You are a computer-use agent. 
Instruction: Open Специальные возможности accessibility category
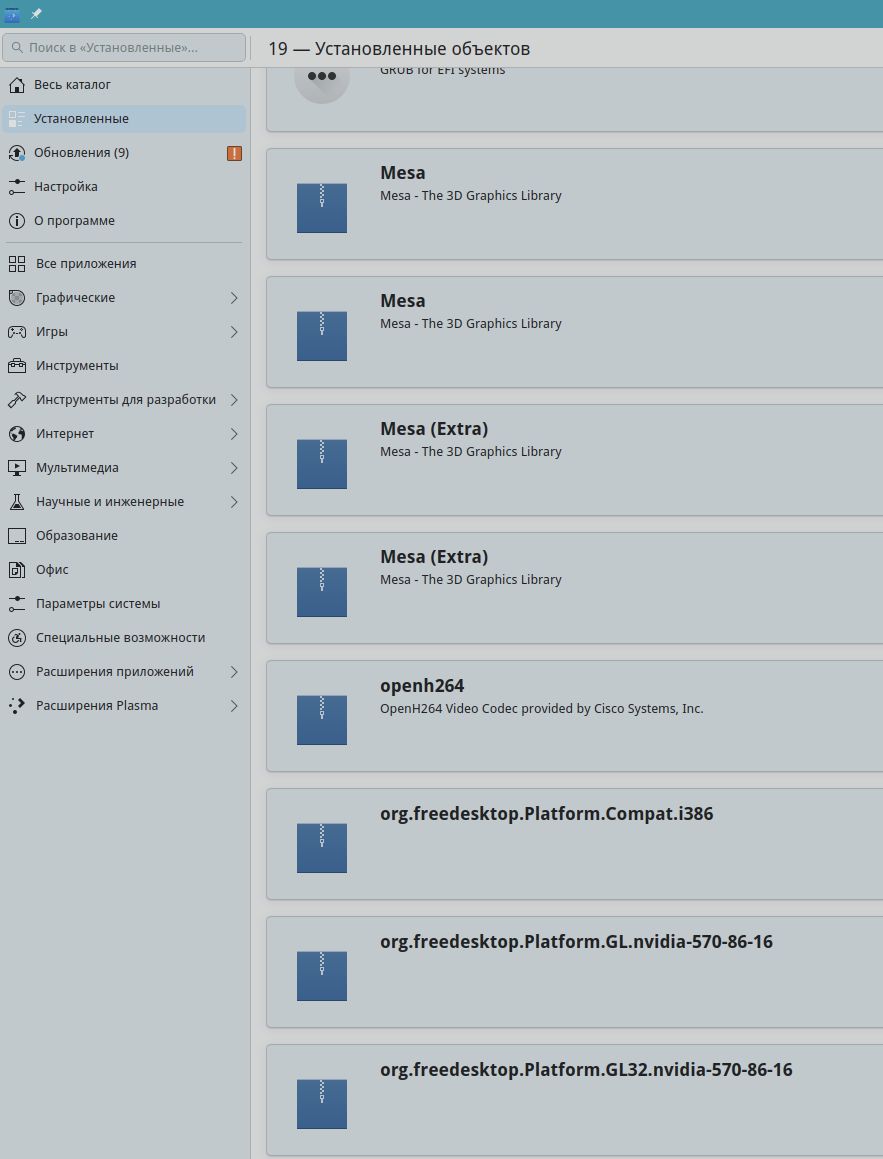click(124, 637)
